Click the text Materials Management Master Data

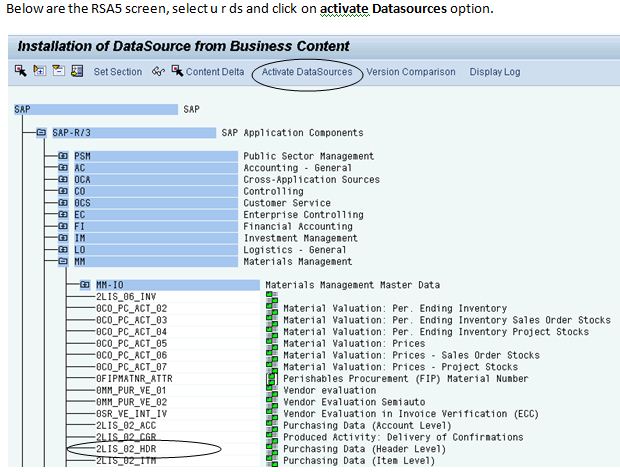pyautogui.click(x=353, y=285)
